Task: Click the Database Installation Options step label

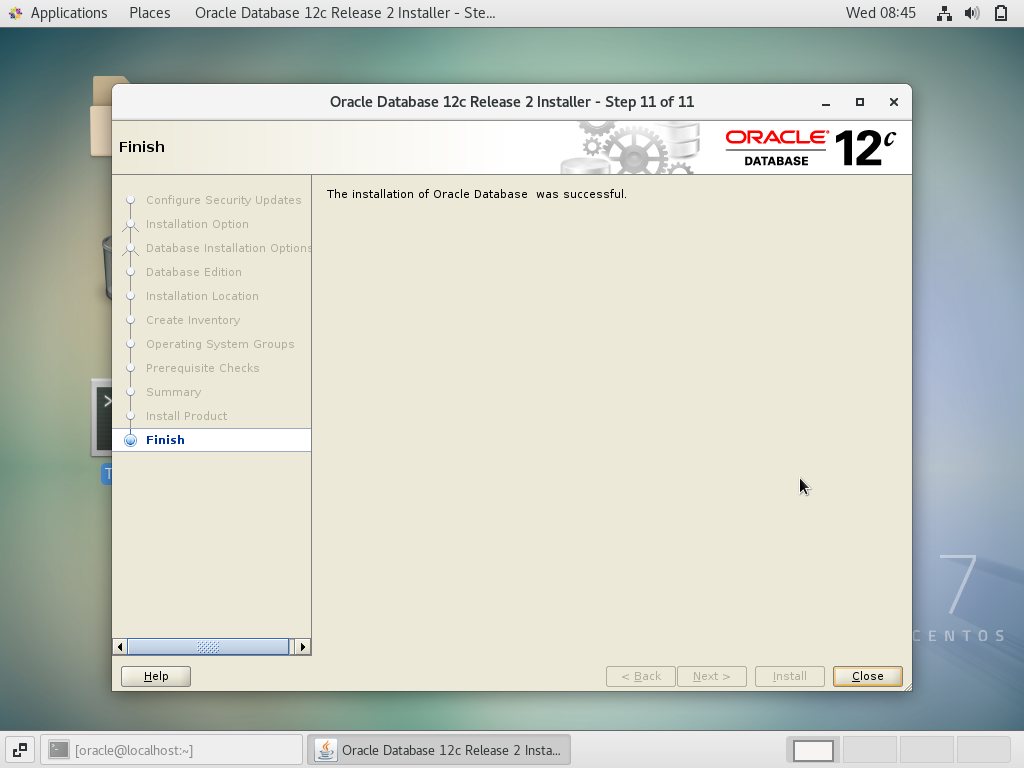Action: coord(229,248)
